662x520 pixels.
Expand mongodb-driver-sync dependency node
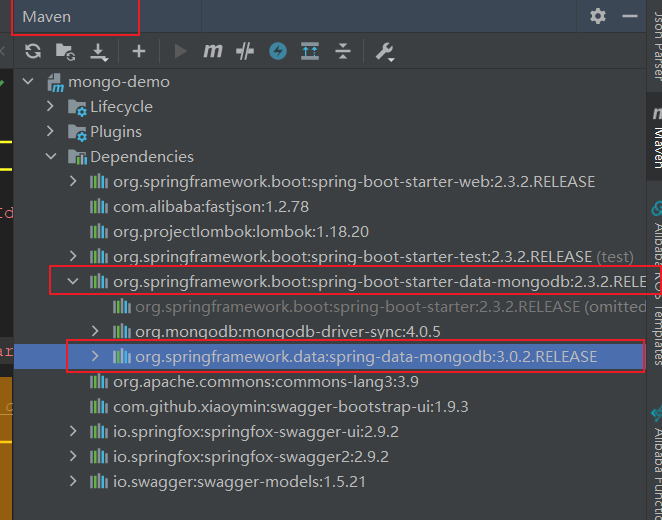(x=96, y=331)
